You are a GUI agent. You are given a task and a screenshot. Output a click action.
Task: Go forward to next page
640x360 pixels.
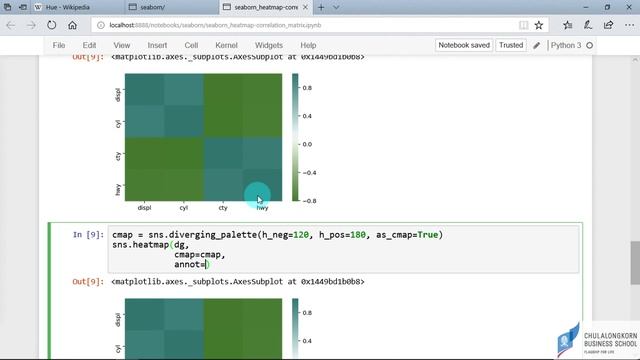[31, 25]
